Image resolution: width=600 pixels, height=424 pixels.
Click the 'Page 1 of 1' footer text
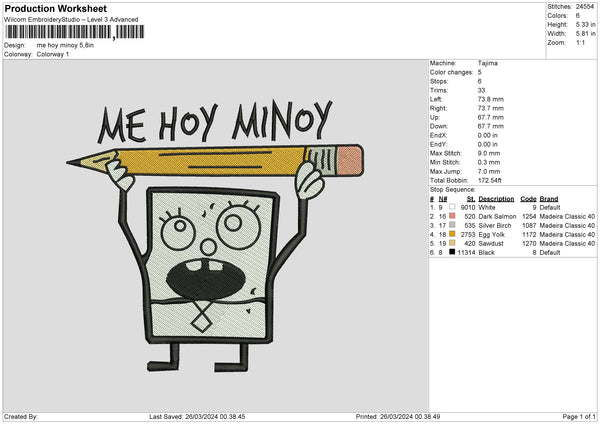pyautogui.click(x=579, y=416)
